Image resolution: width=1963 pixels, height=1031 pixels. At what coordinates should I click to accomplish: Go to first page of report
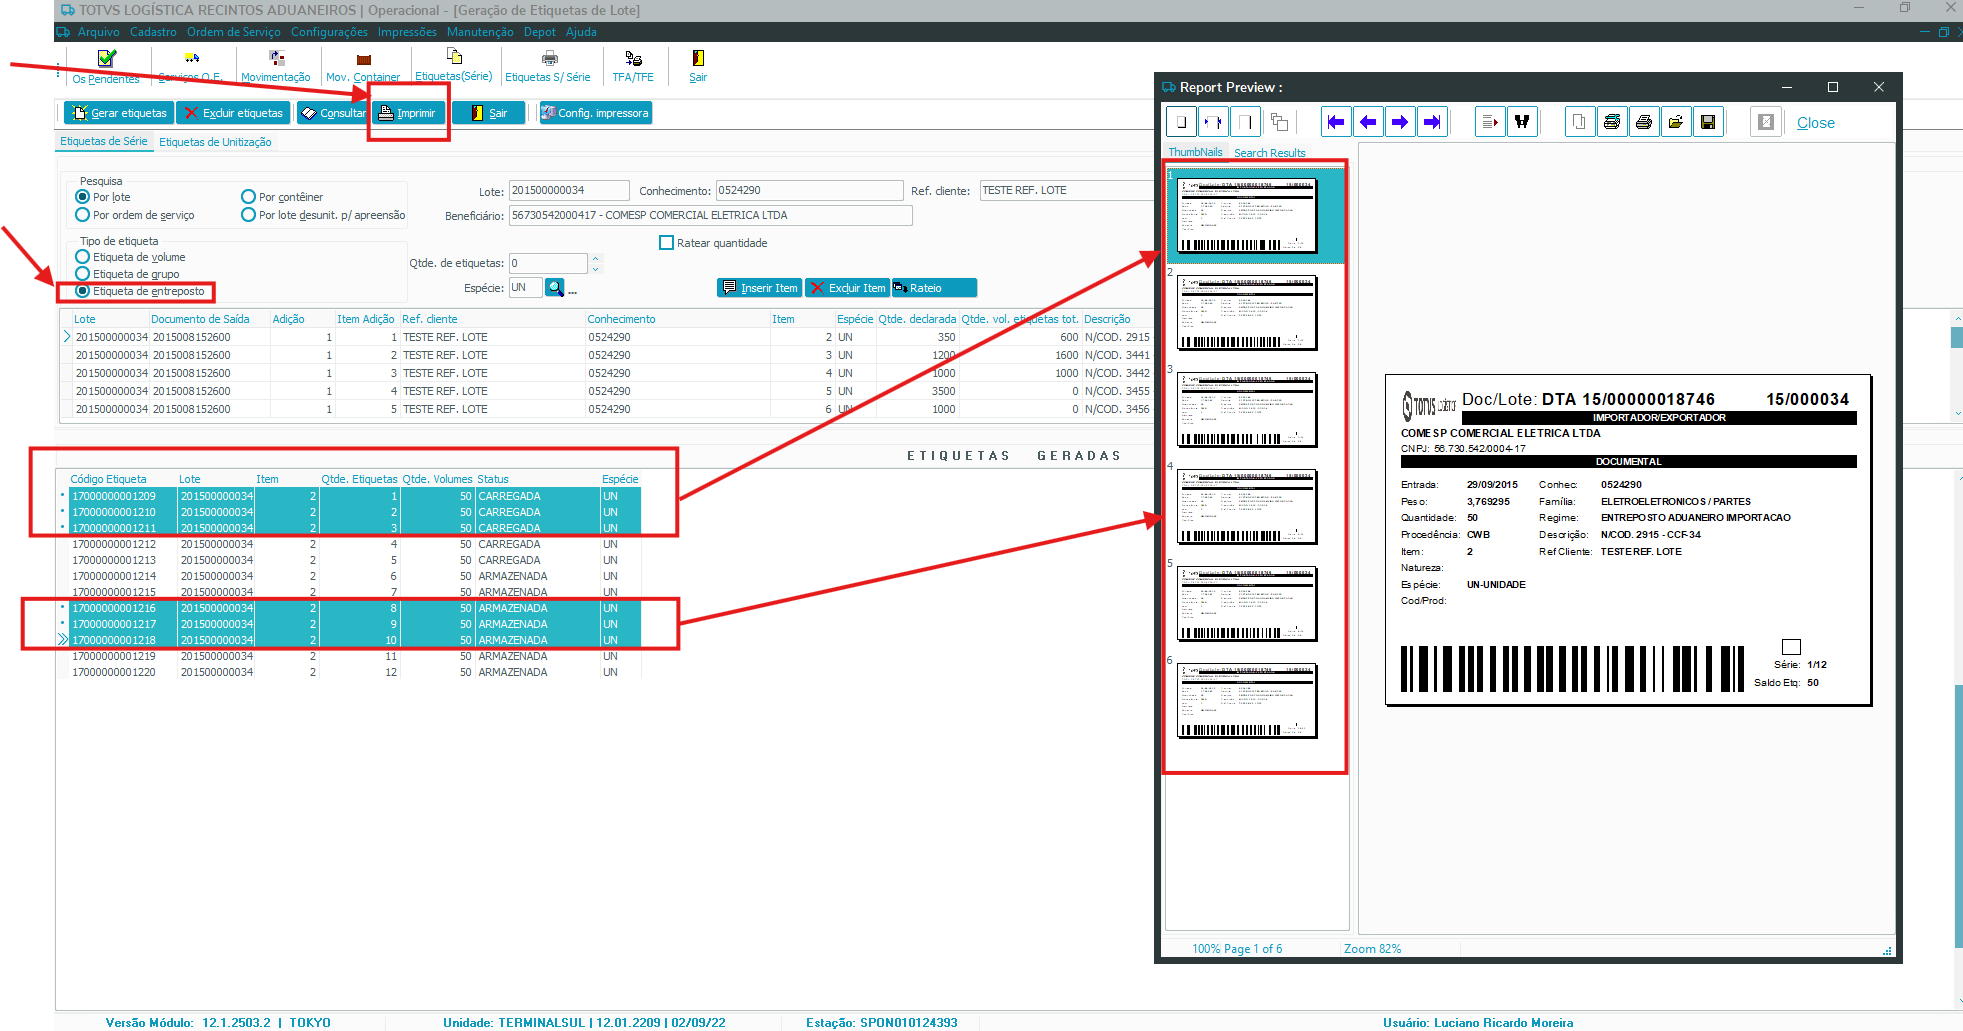tap(1336, 122)
